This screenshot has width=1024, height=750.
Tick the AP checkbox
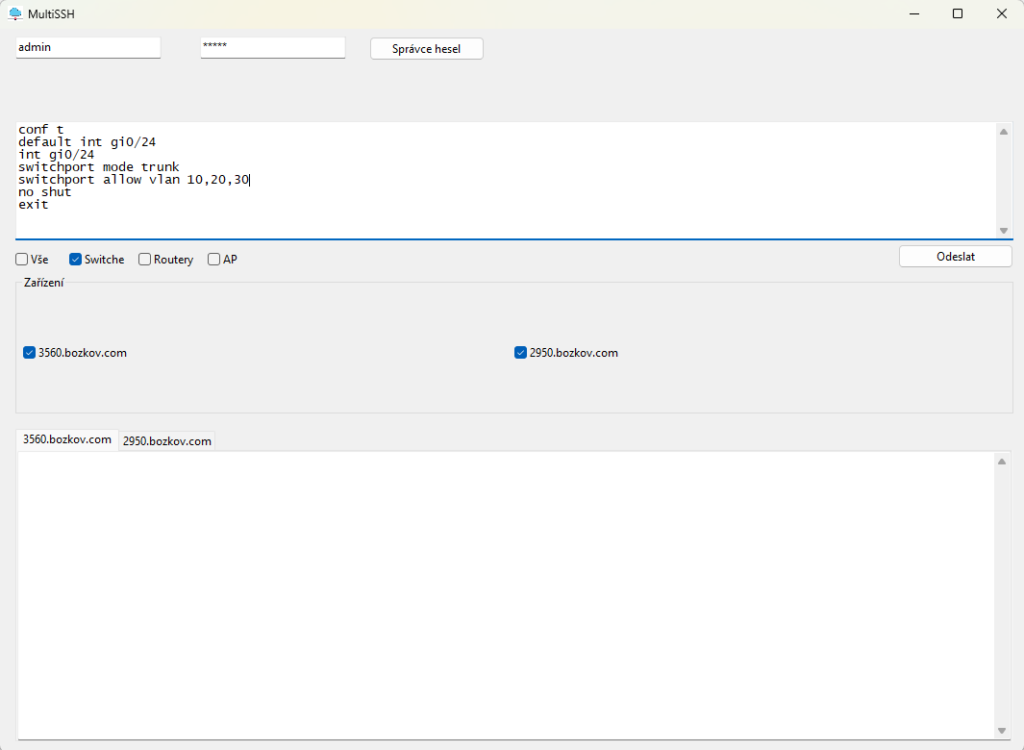tap(214, 259)
